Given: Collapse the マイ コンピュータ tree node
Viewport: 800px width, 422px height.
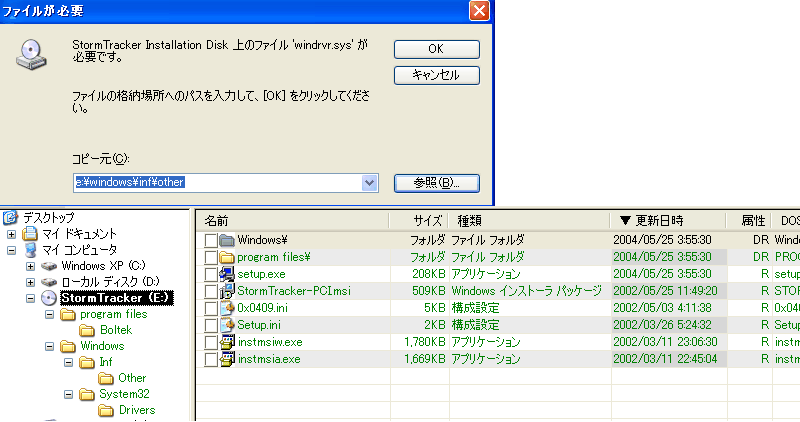Looking at the screenshot, I should [x=11, y=251].
